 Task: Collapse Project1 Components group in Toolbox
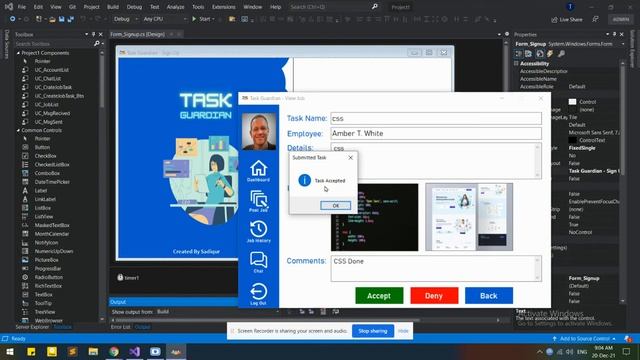tap(18, 53)
